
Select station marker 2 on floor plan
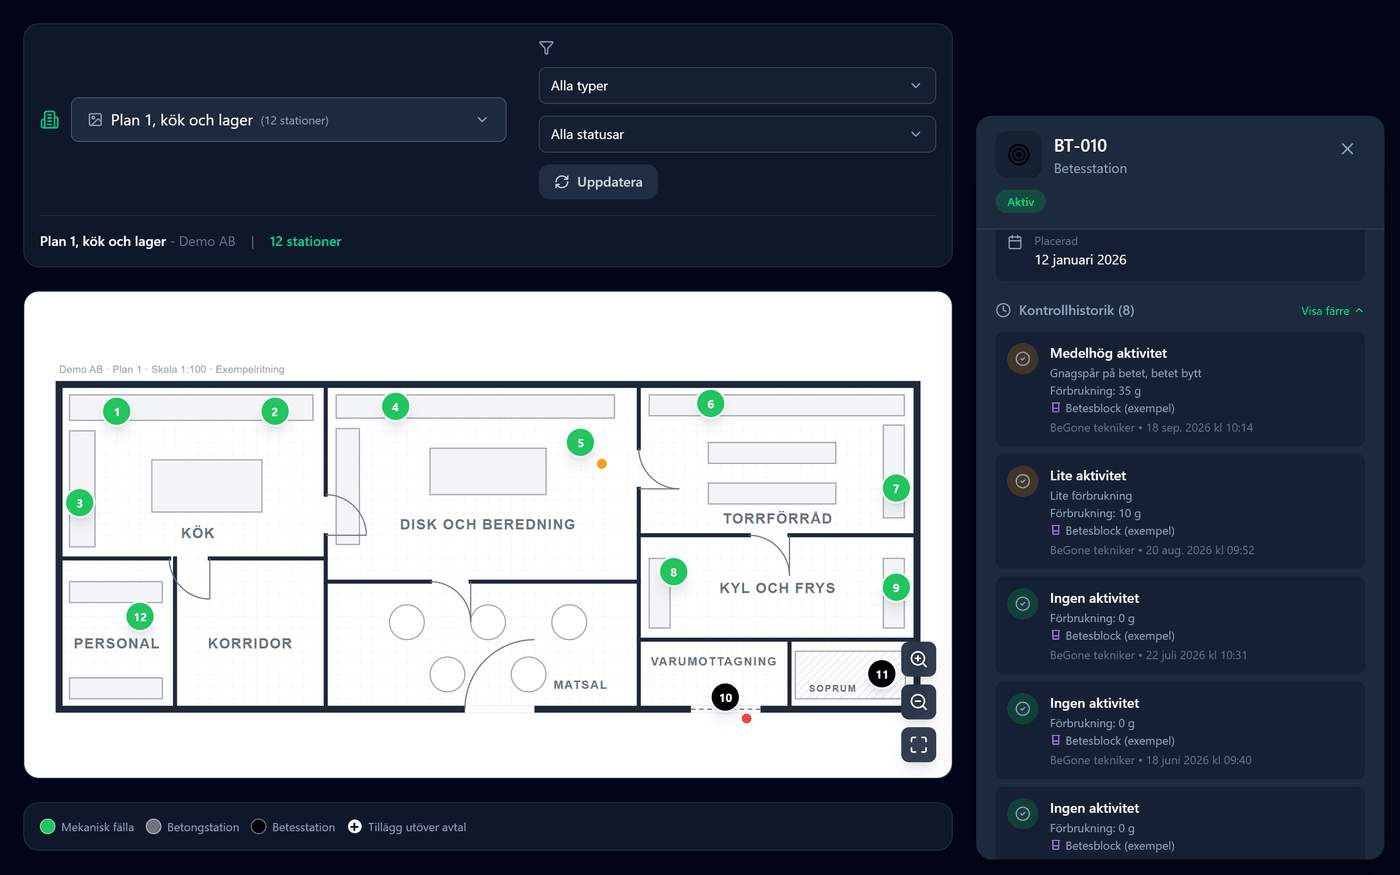(275, 411)
